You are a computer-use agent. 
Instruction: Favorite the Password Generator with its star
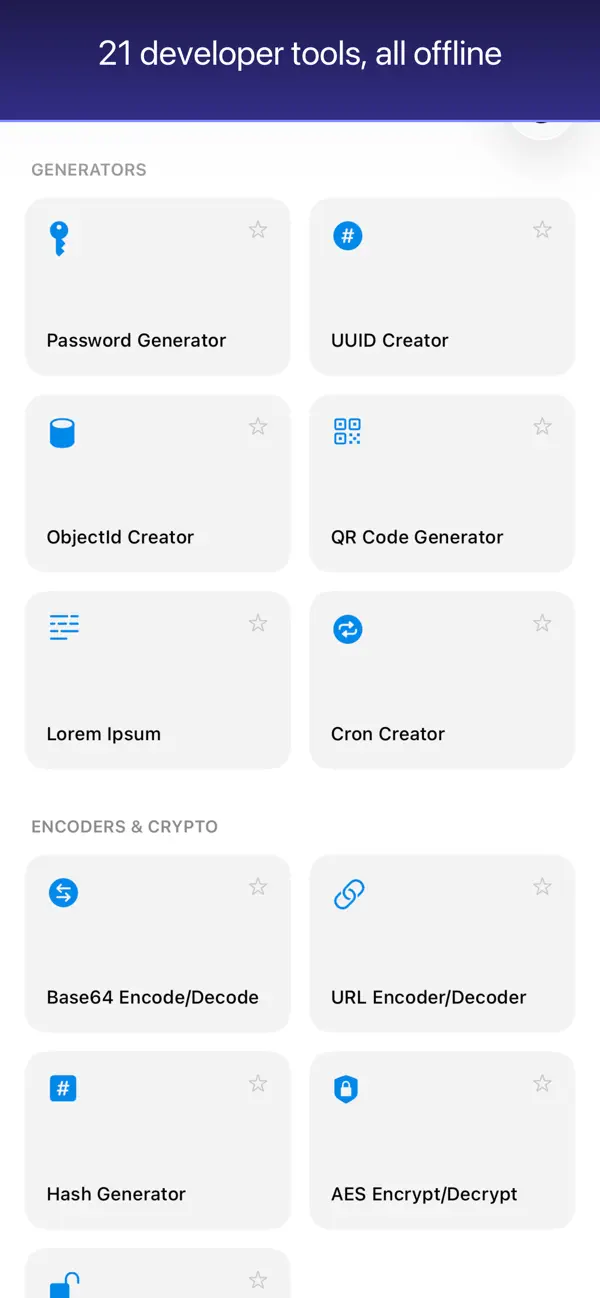[x=257, y=230]
